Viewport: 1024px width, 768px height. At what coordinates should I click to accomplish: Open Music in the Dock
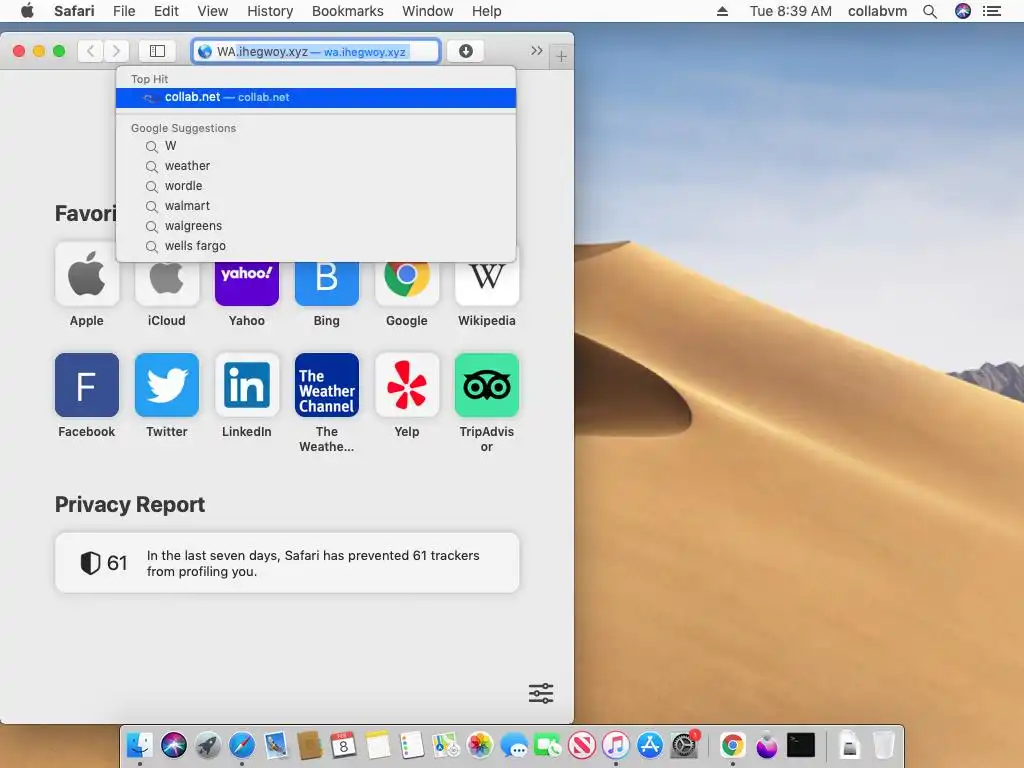click(616, 744)
